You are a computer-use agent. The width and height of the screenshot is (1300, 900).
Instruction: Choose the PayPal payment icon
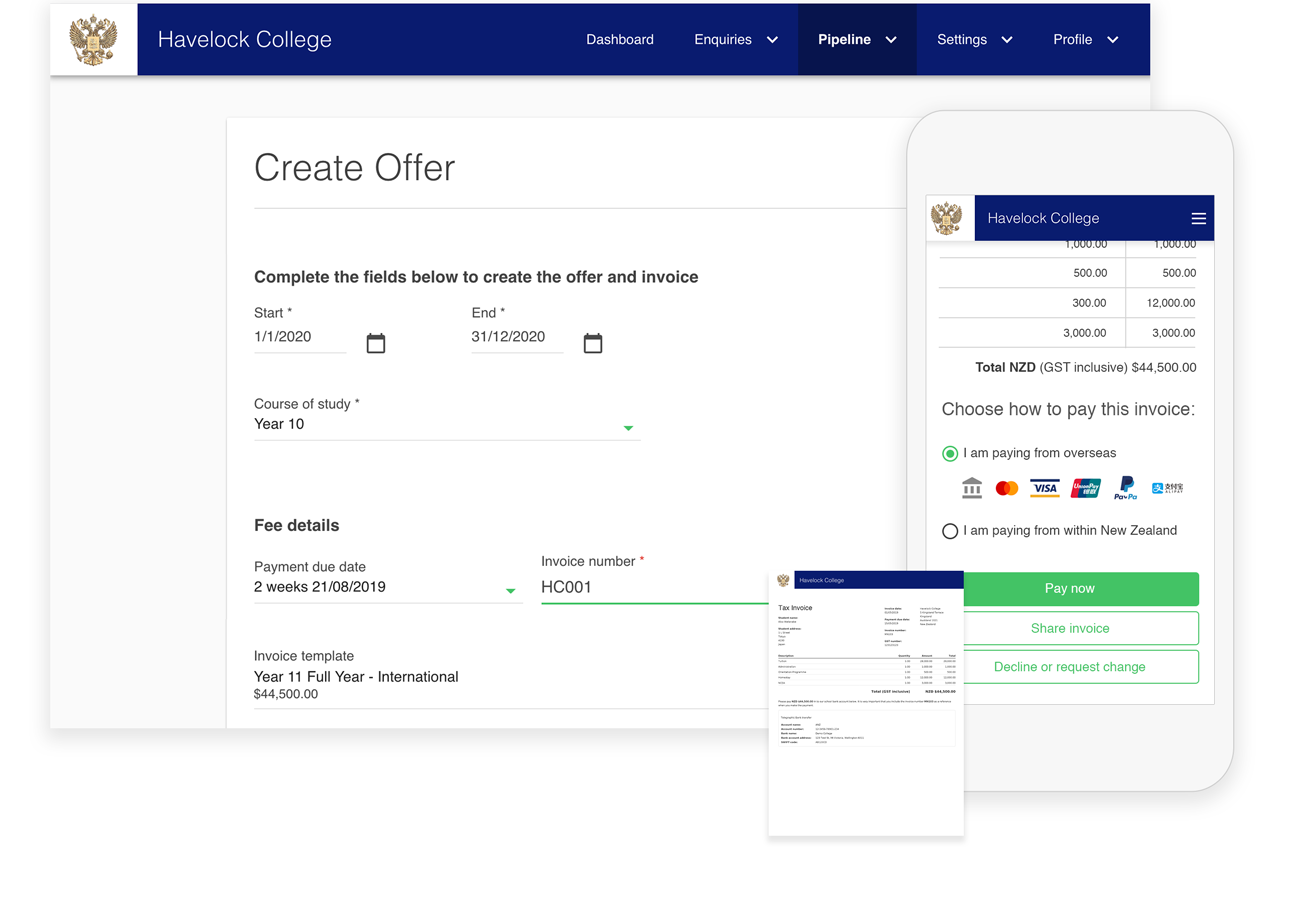(1125, 488)
